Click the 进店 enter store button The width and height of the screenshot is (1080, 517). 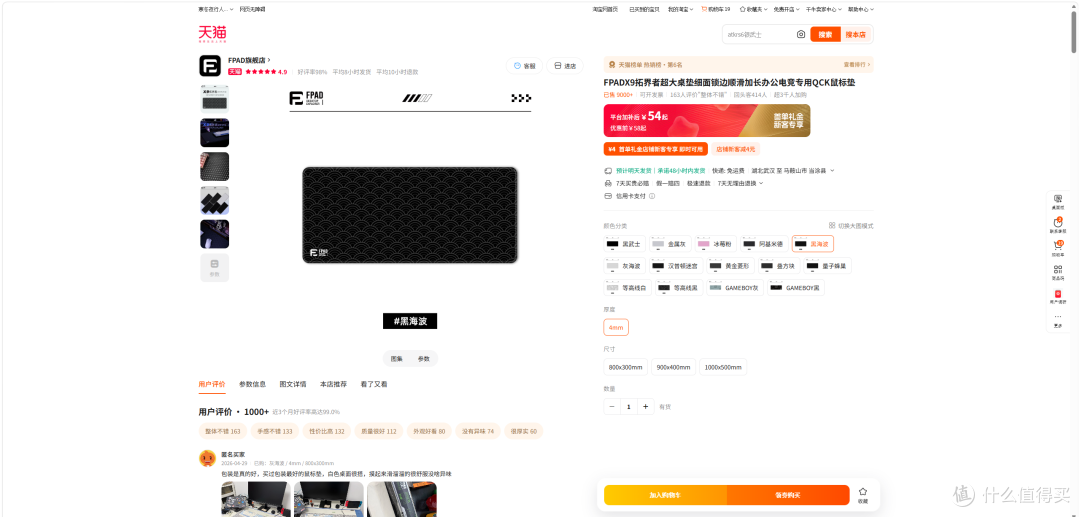pos(565,66)
